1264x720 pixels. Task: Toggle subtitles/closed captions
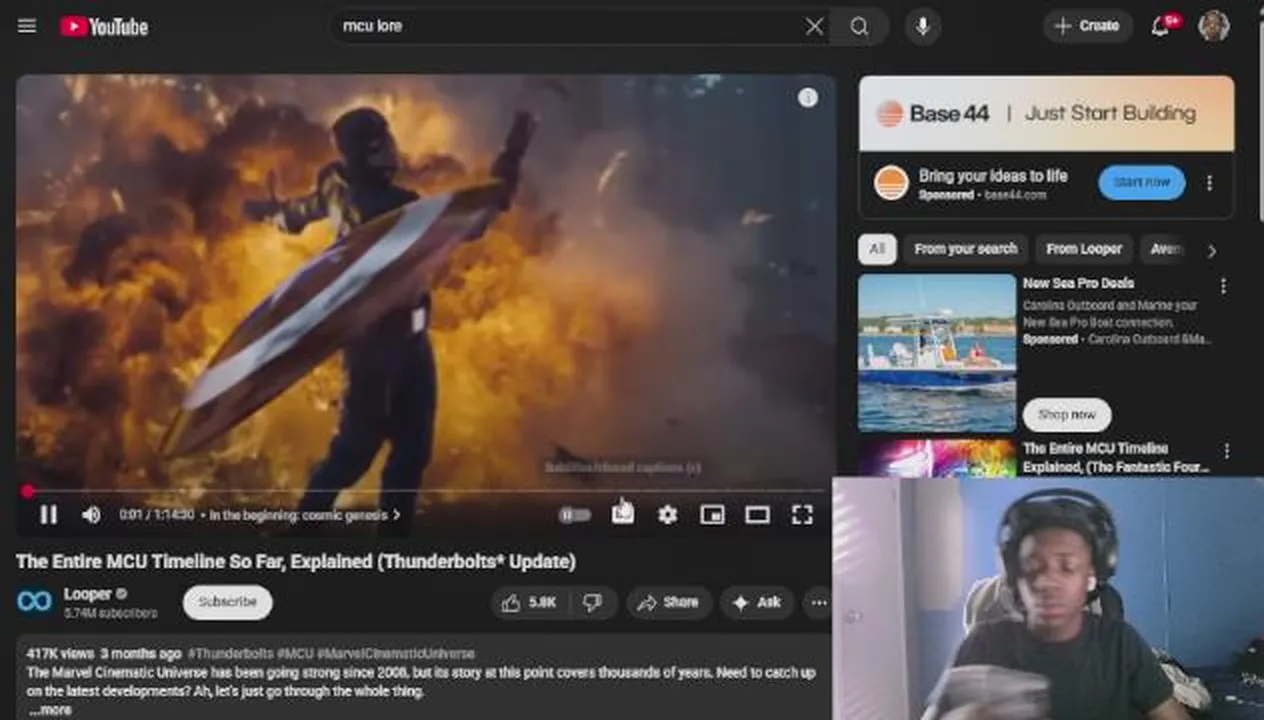pyautogui.click(x=622, y=514)
